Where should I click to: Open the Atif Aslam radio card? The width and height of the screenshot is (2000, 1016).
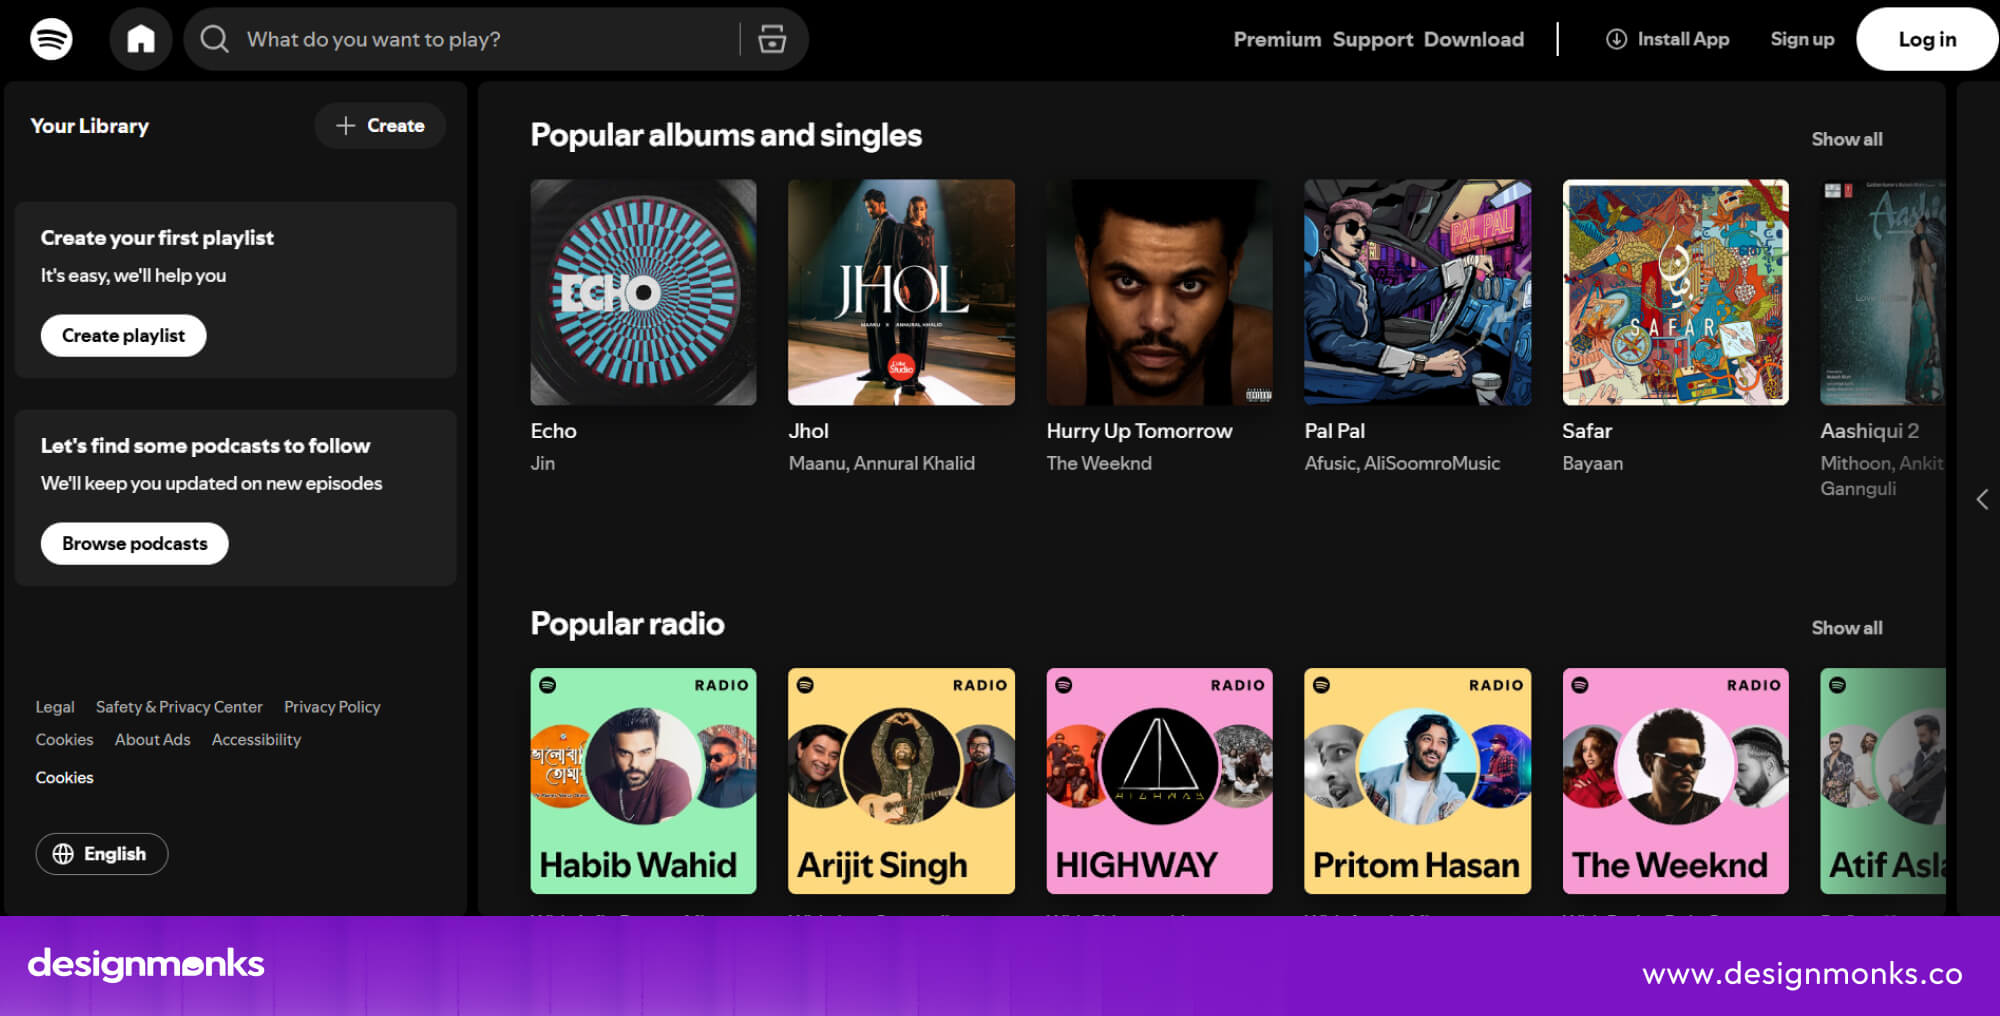[1883, 781]
